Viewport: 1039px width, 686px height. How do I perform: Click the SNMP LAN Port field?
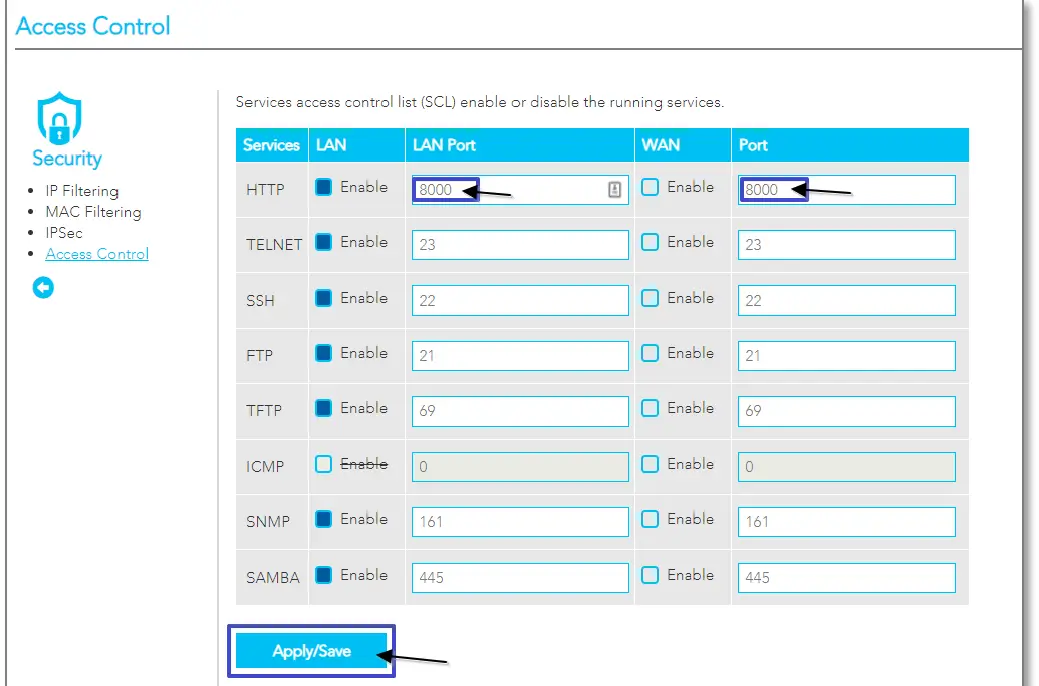[520, 522]
